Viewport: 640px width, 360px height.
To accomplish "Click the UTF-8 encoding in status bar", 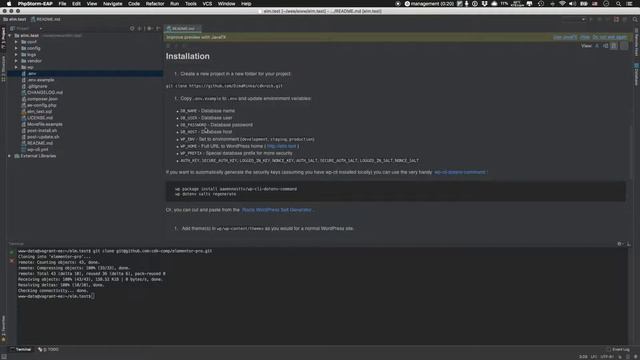I will [607, 357].
